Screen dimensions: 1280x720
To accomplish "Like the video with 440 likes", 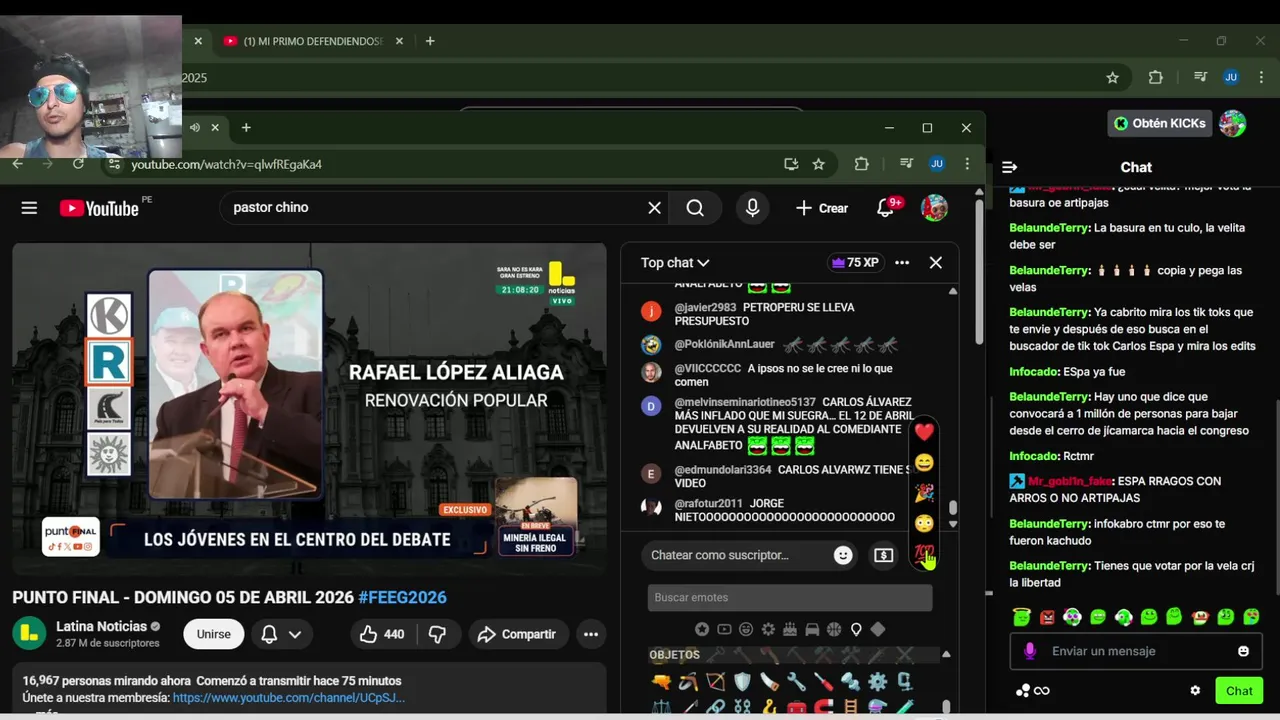I will pyautogui.click(x=382, y=634).
